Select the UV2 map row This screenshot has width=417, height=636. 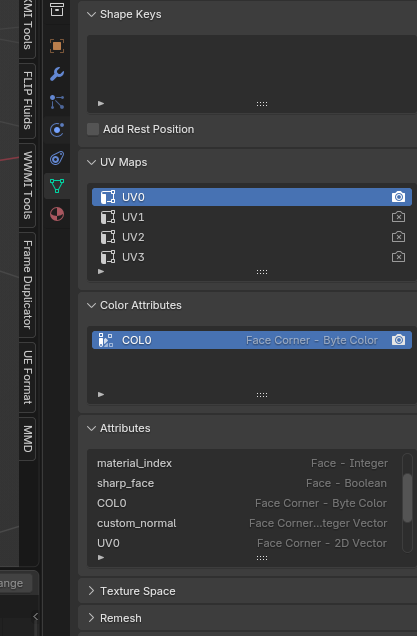click(x=252, y=237)
